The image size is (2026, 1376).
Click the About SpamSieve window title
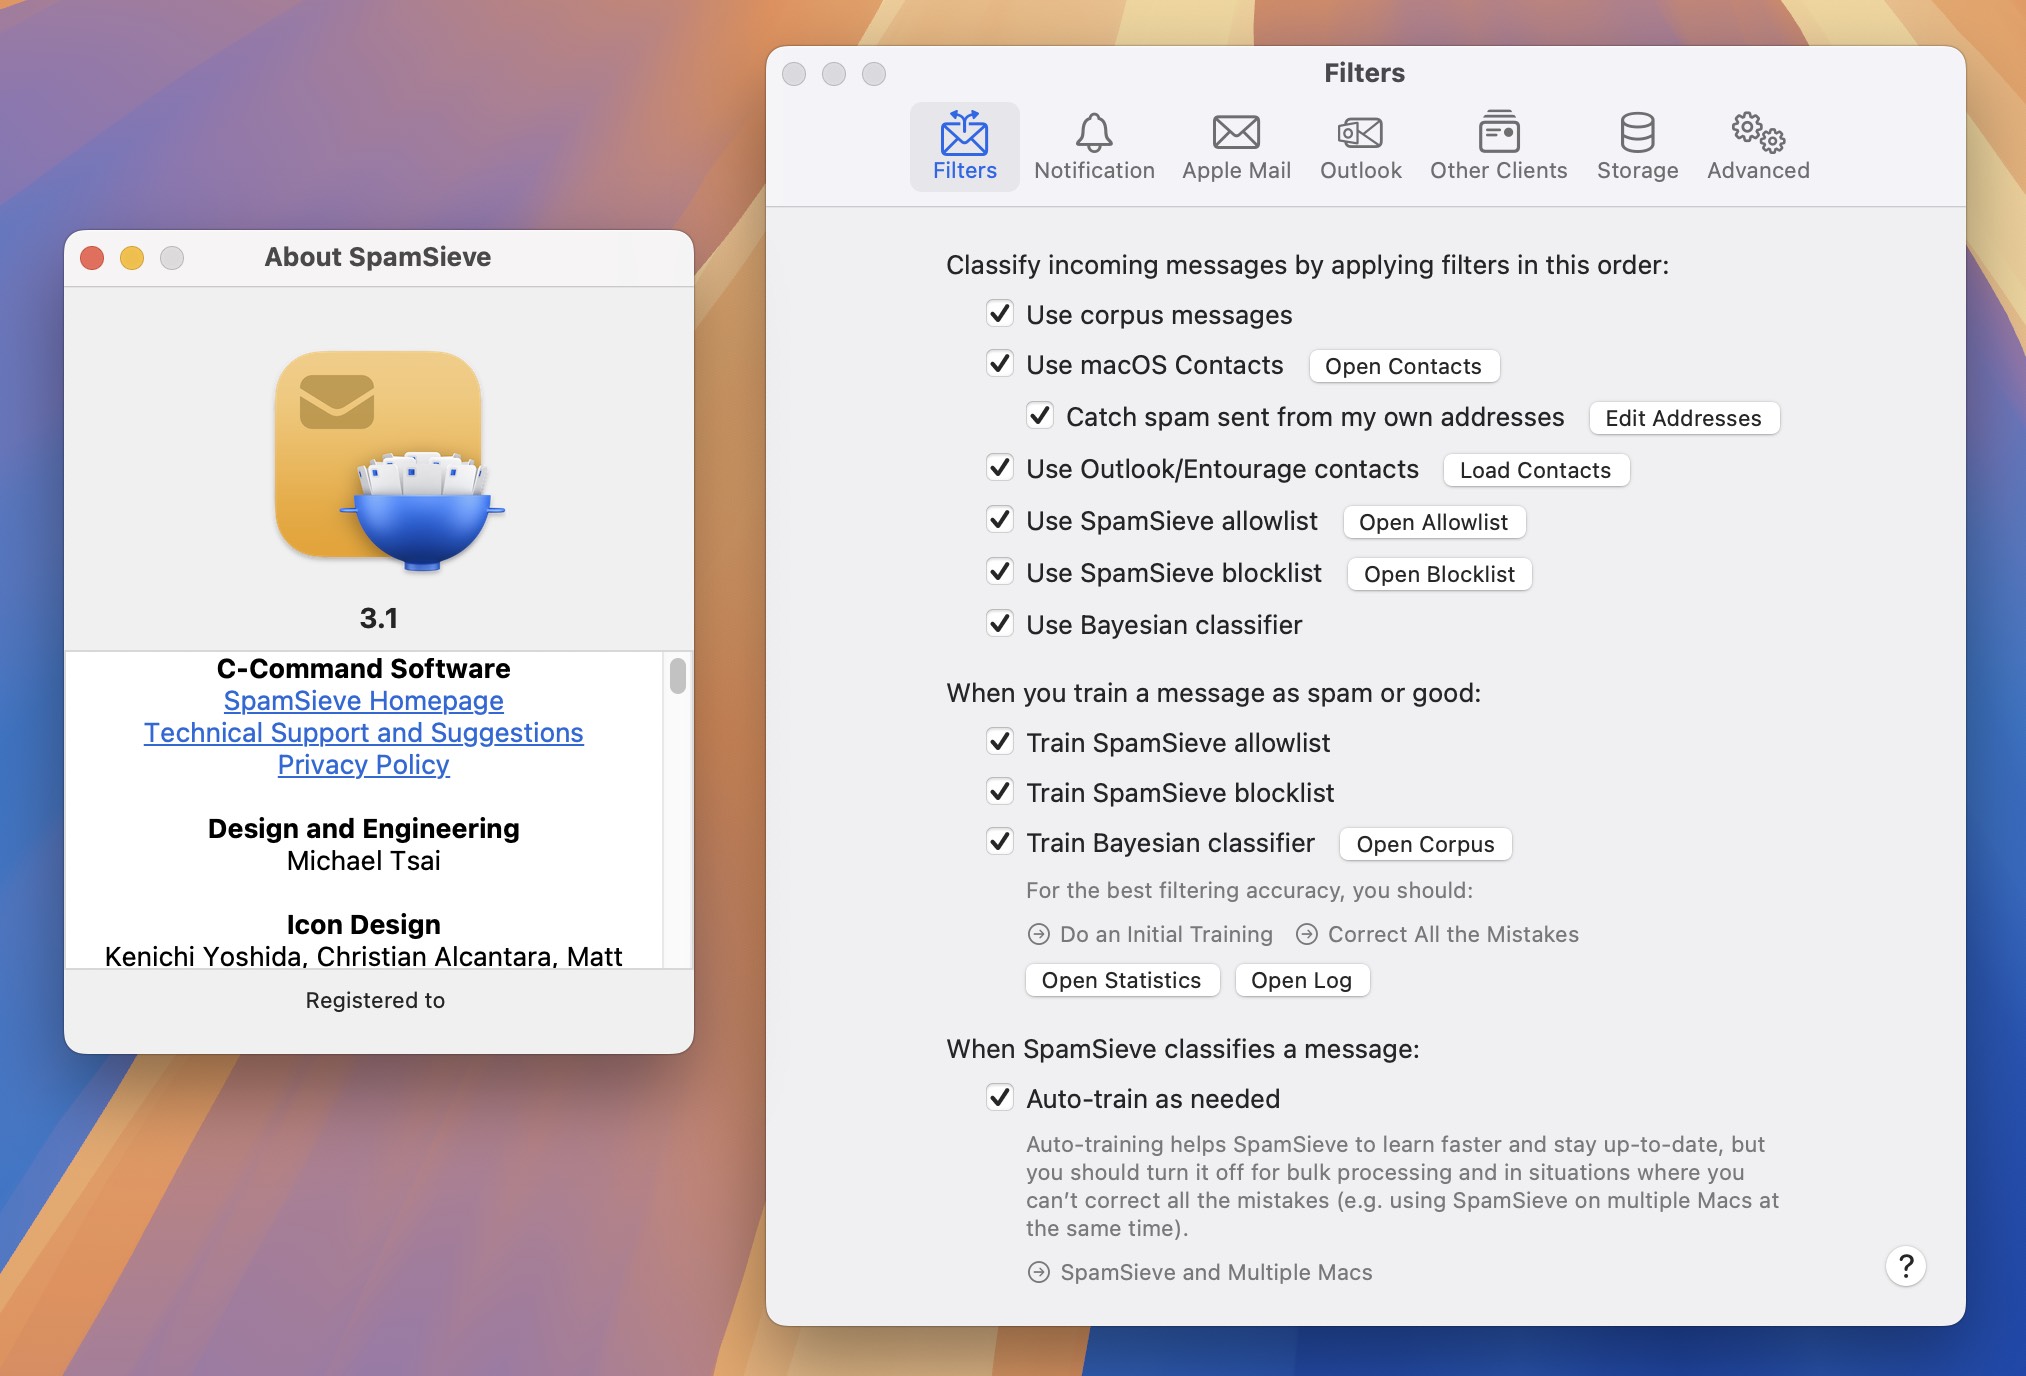pyautogui.click(x=378, y=257)
